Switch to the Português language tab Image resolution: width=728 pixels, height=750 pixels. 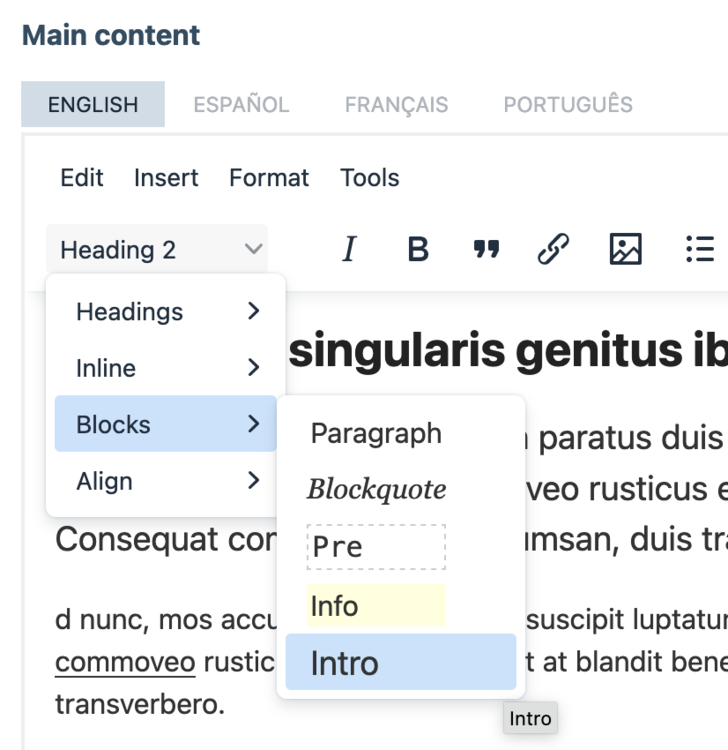pyautogui.click(x=567, y=105)
